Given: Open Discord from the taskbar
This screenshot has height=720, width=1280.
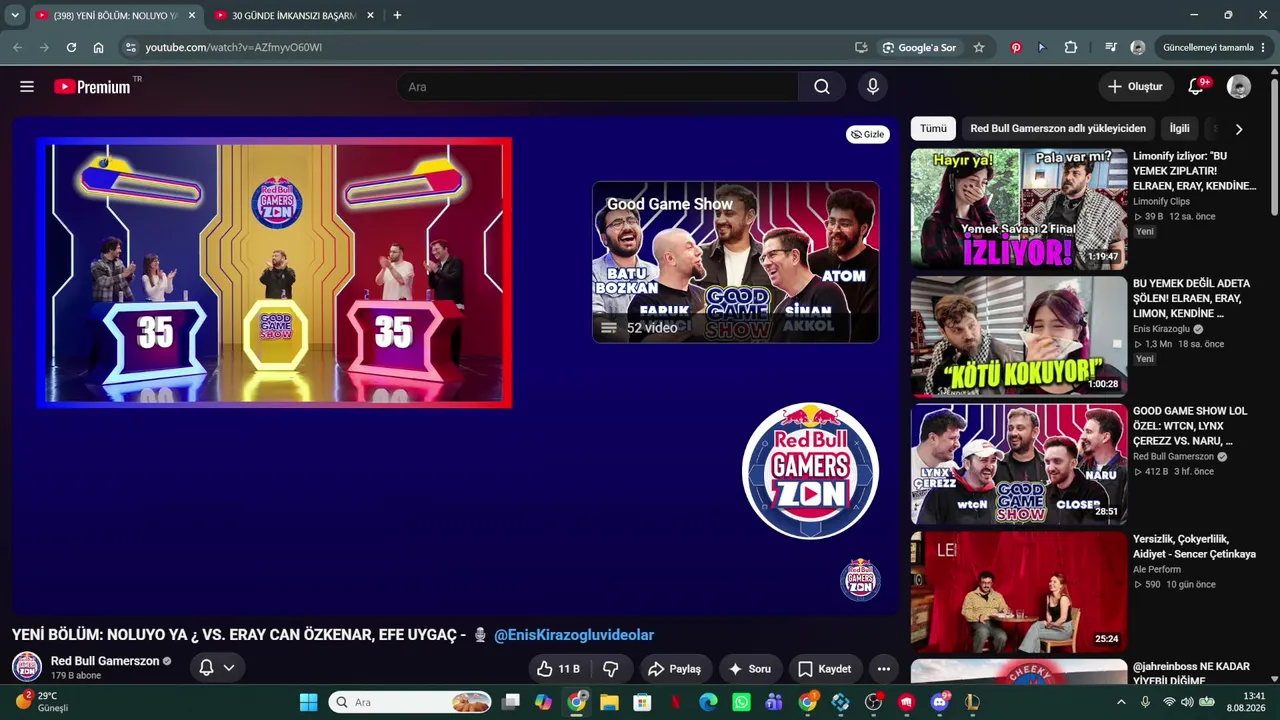Looking at the screenshot, I should [x=939, y=702].
